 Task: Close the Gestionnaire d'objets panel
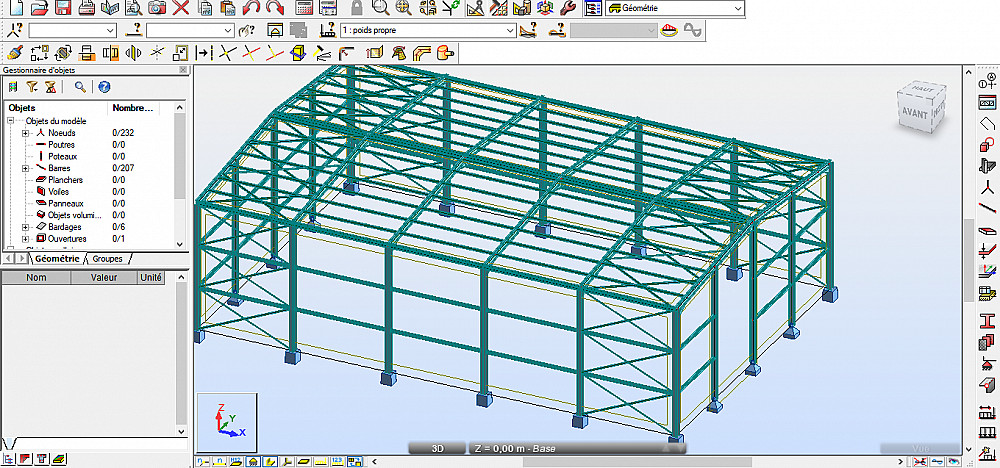tap(184, 70)
